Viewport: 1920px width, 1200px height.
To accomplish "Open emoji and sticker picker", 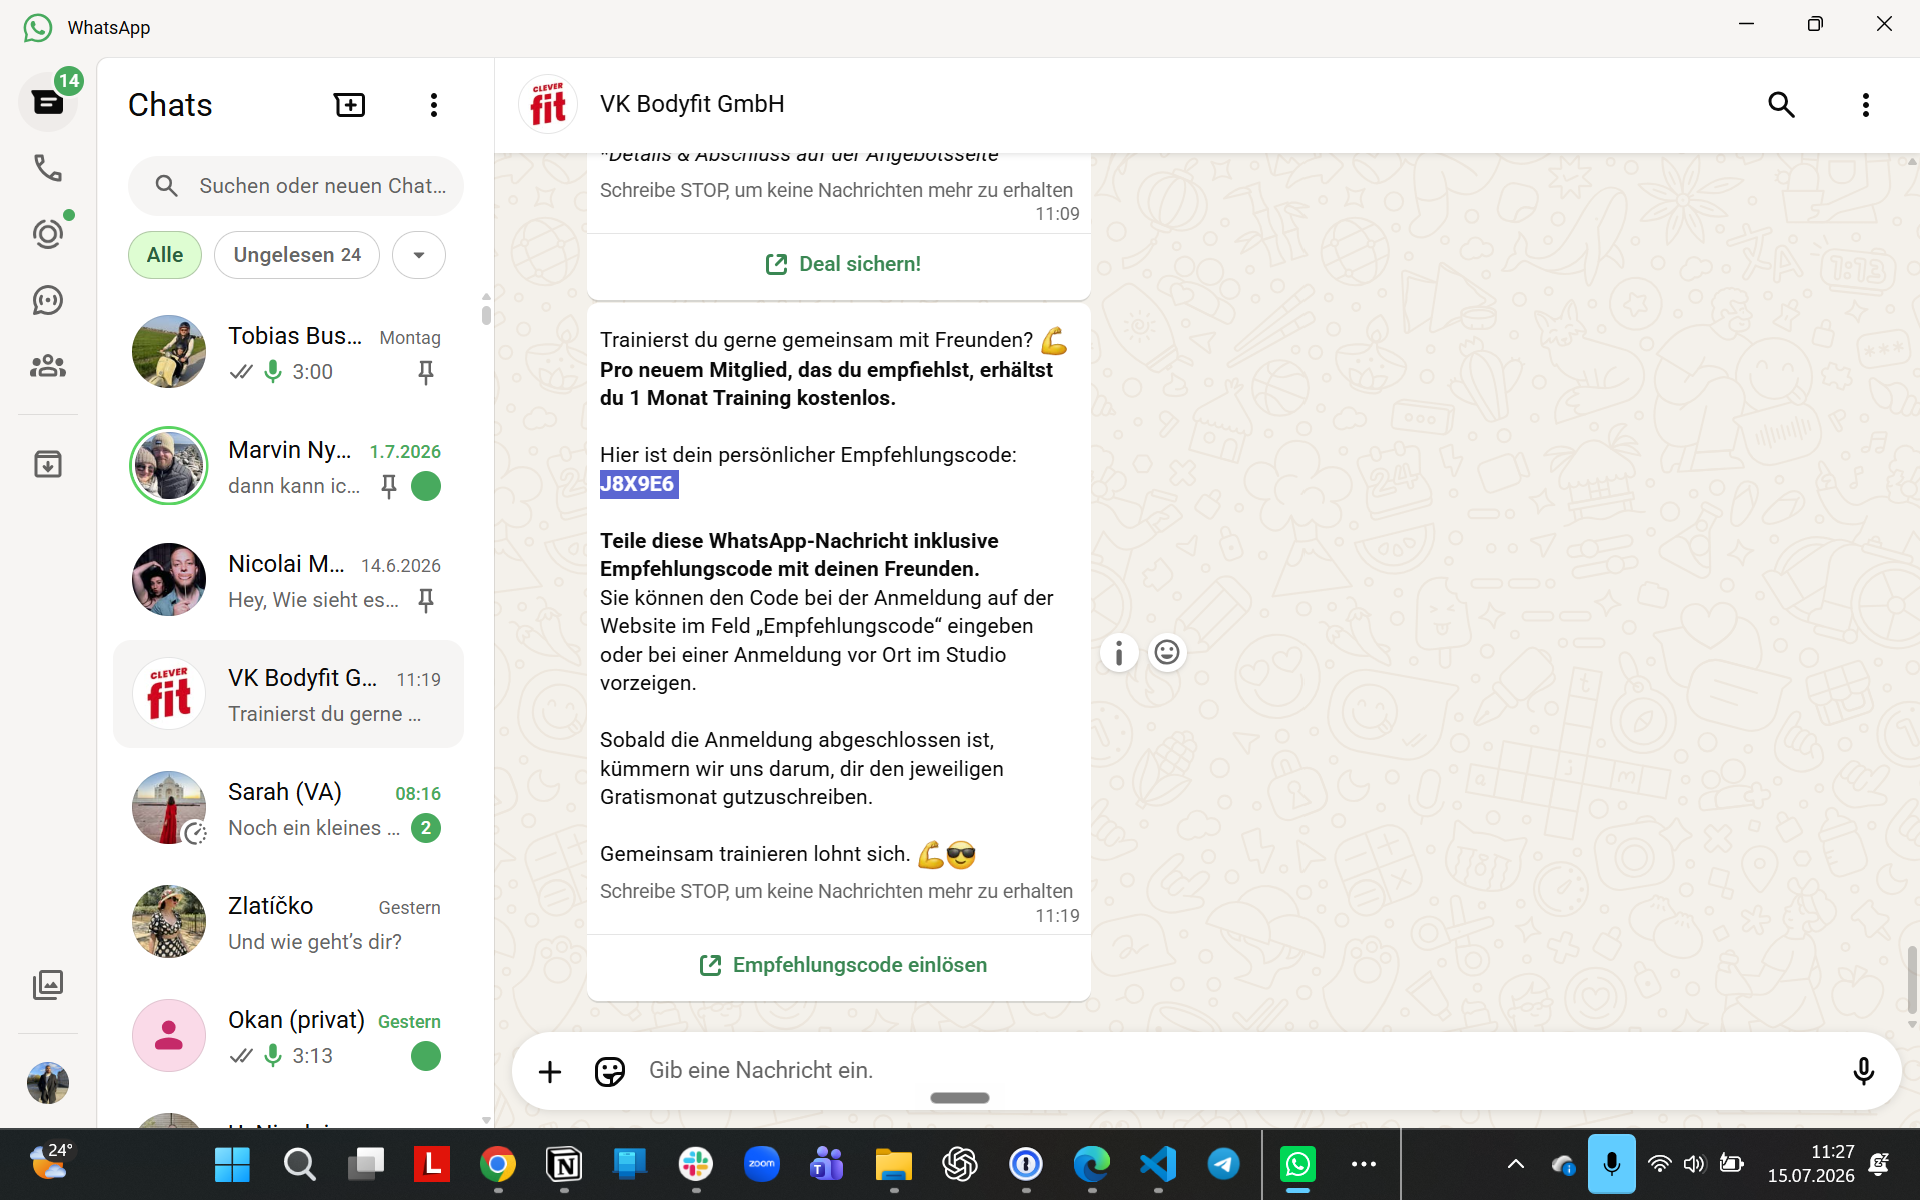I will pos(609,1071).
